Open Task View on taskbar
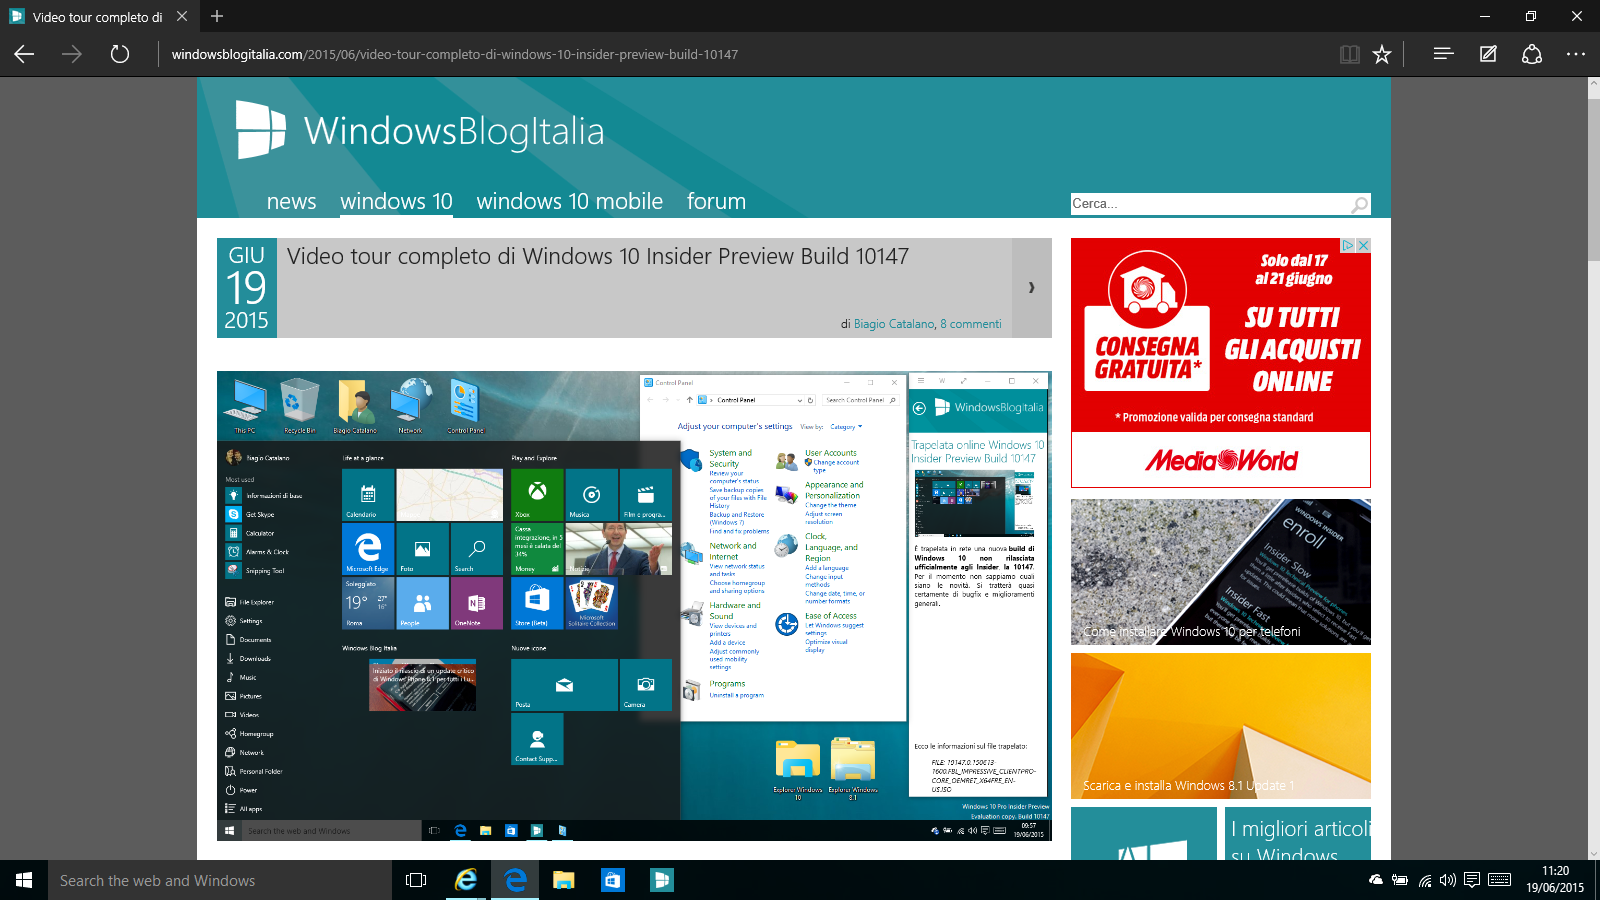This screenshot has height=900, width=1600. (x=416, y=880)
